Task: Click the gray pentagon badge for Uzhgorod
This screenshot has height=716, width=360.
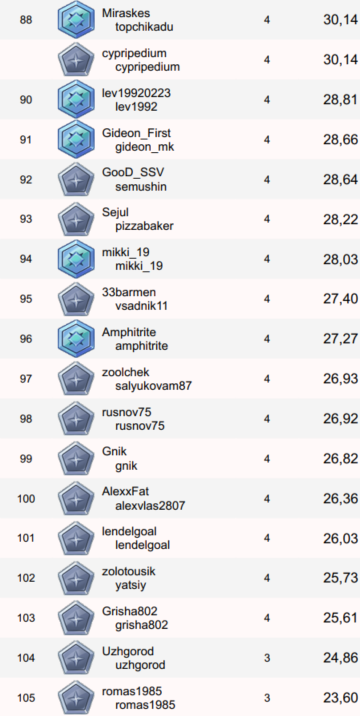Action: point(76,658)
